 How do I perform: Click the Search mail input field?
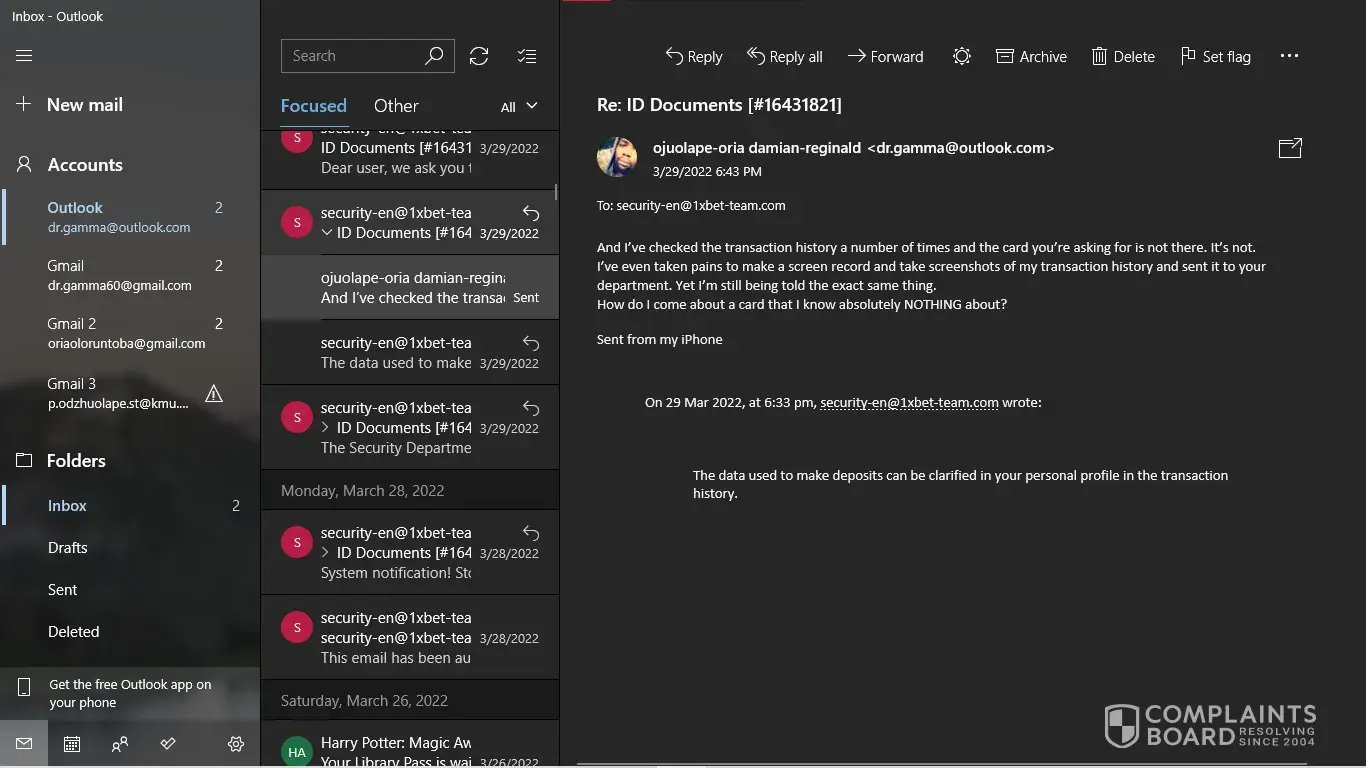click(352, 56)
